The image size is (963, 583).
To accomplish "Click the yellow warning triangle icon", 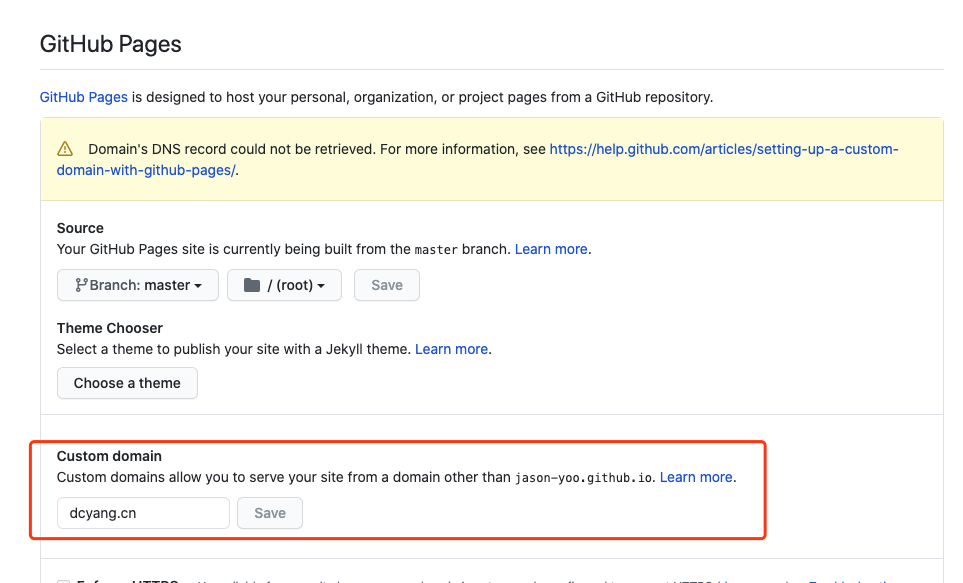I will [65, 149].
